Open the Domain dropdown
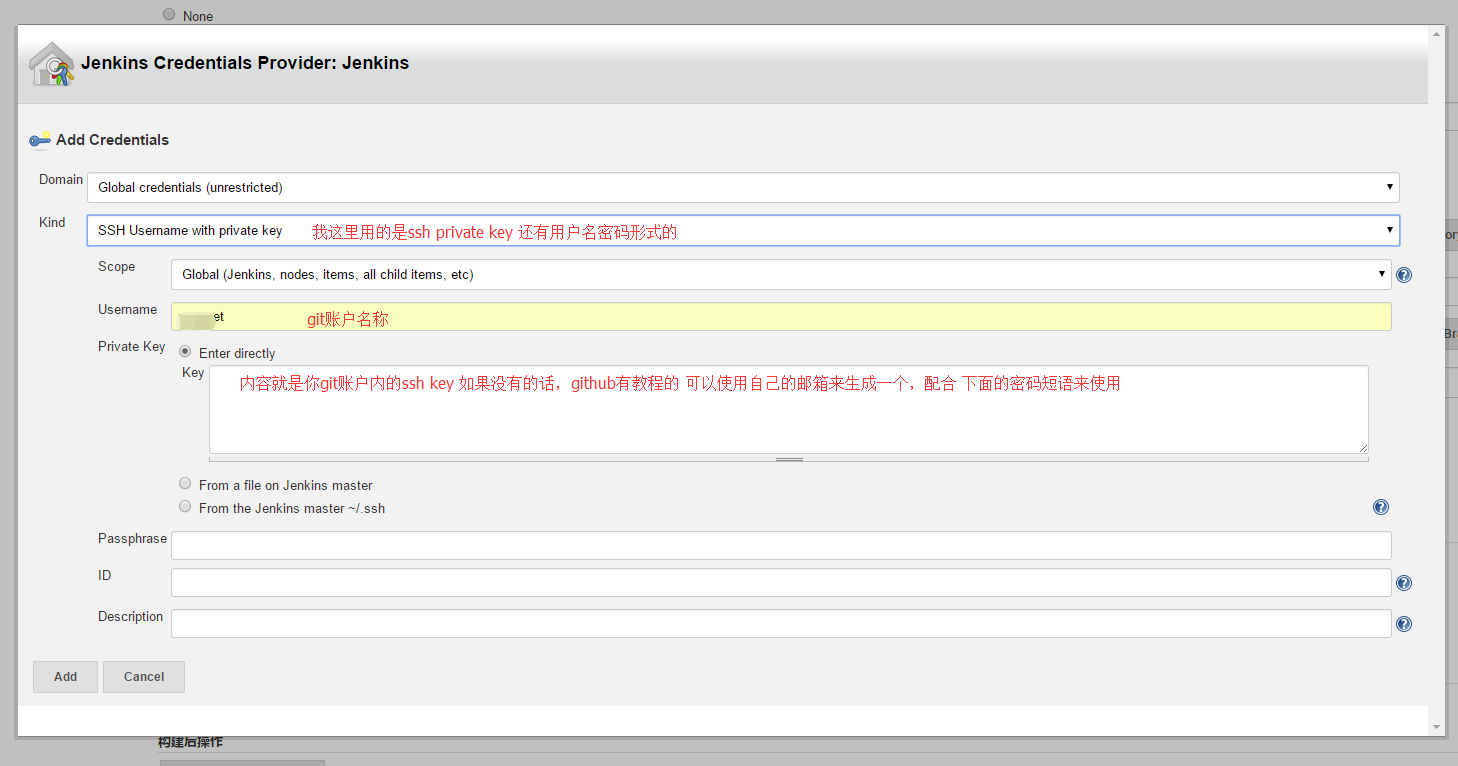 pos(743,187)
